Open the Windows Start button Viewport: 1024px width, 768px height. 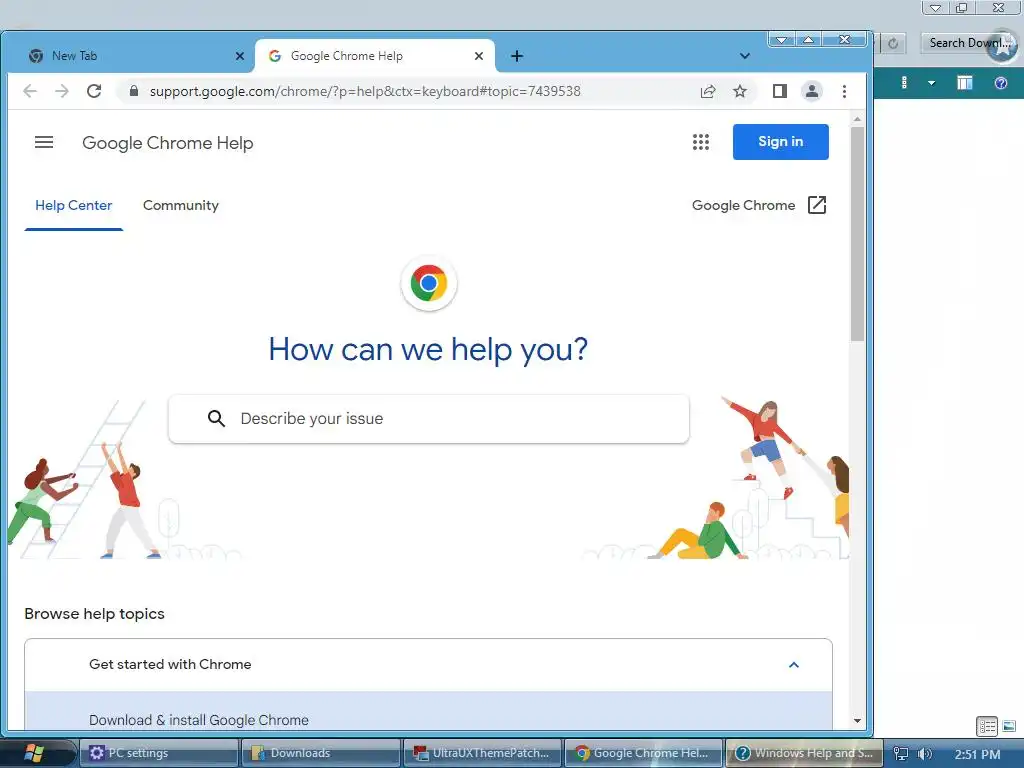pos(34,753)
